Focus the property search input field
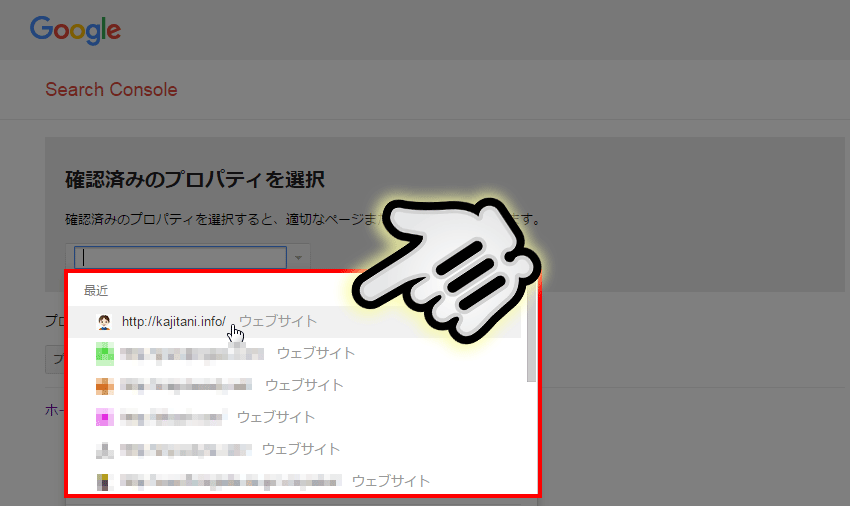850x506 pixels. [x=181, y=258]
